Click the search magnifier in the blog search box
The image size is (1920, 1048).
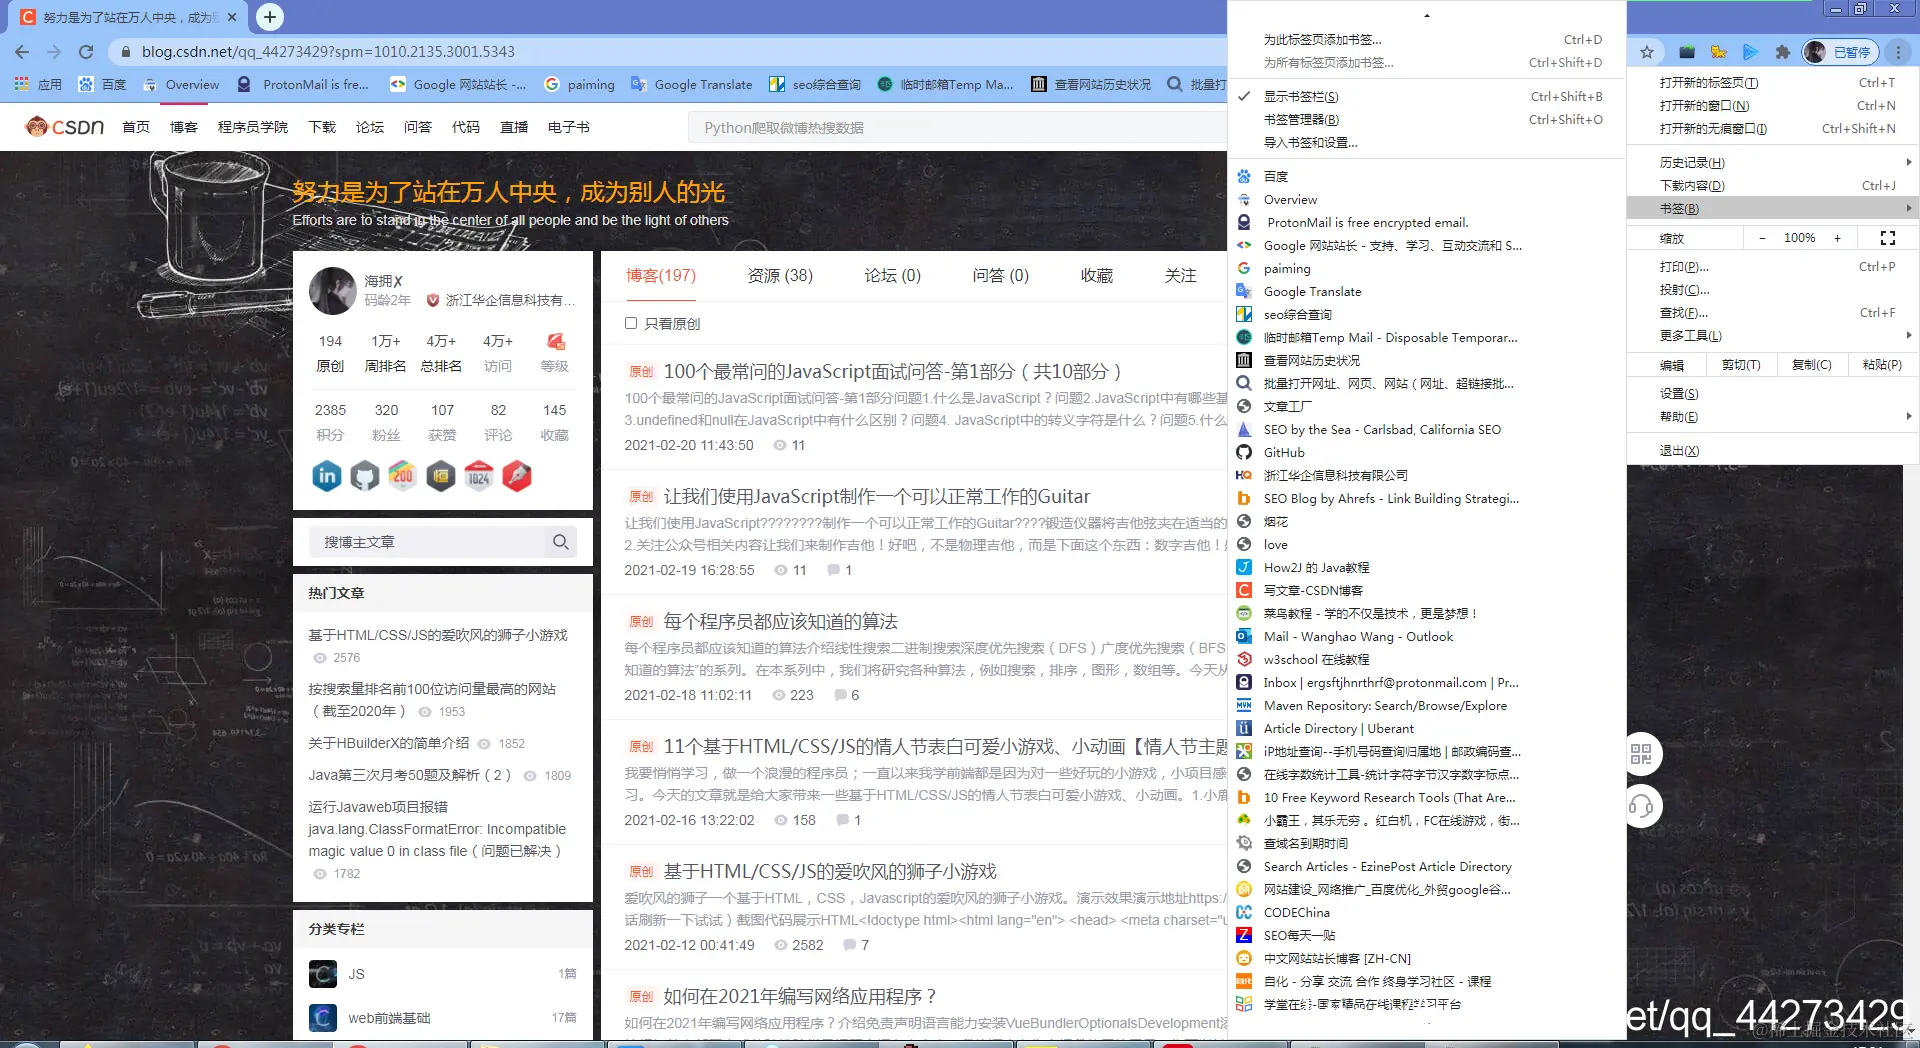click(561, 542)
